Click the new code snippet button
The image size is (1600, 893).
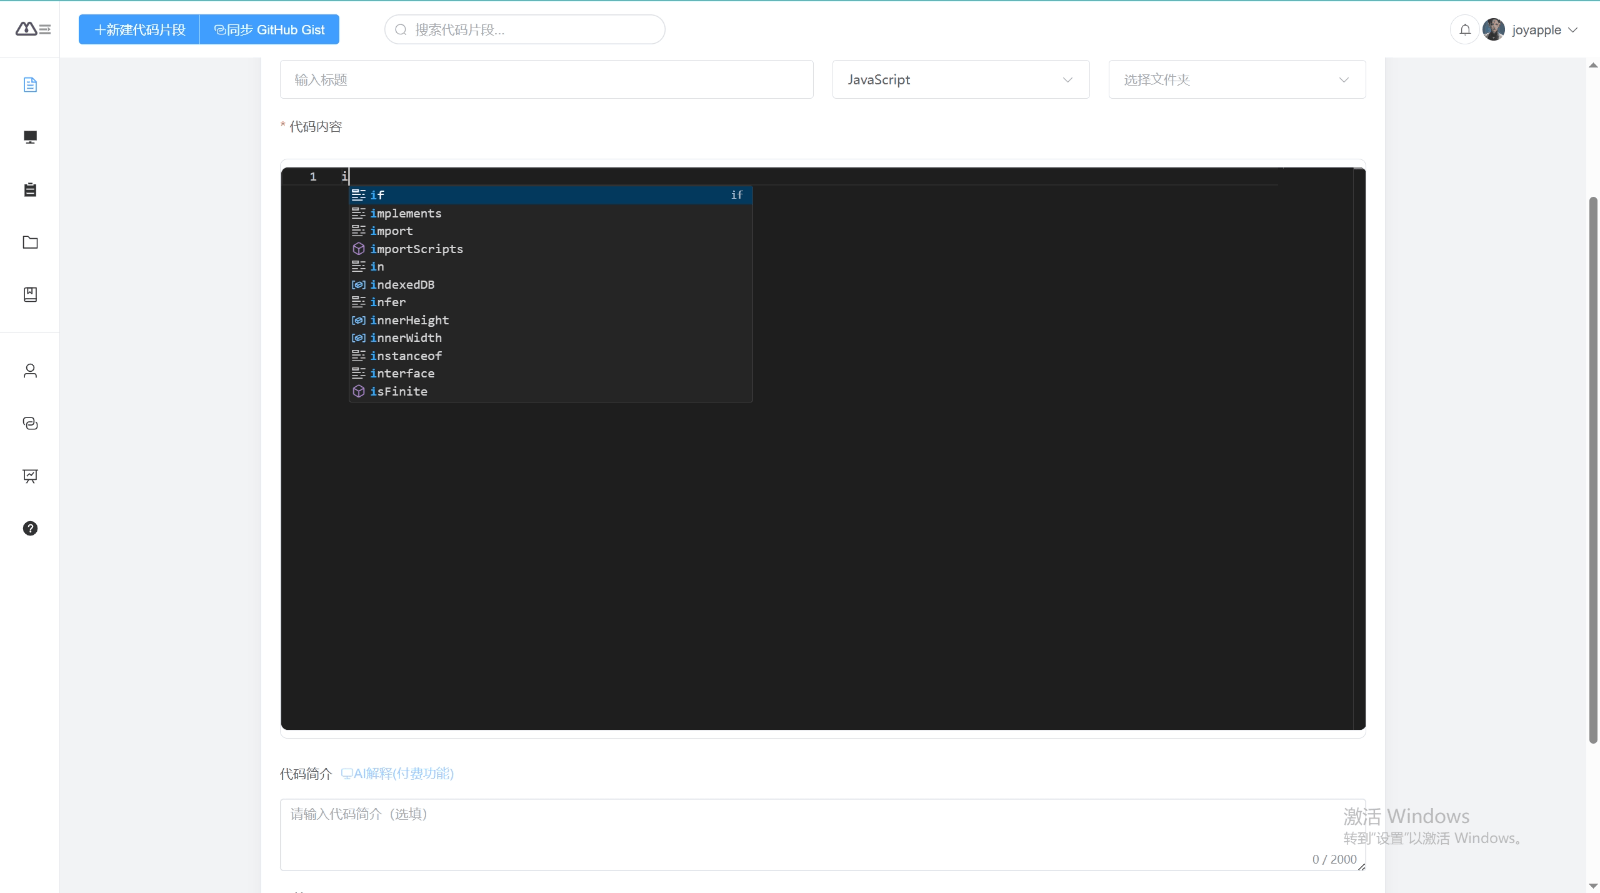click(139, 30)
